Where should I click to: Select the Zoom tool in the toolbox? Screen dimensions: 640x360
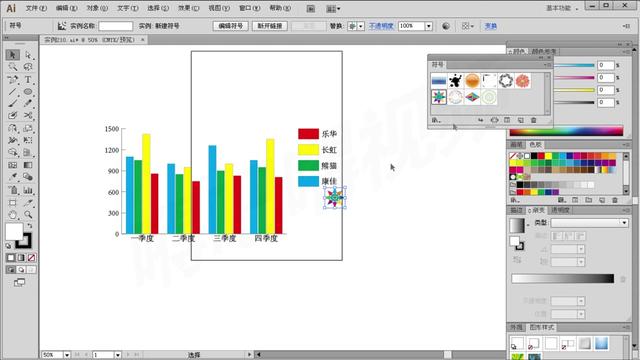(x=28, y=215)
